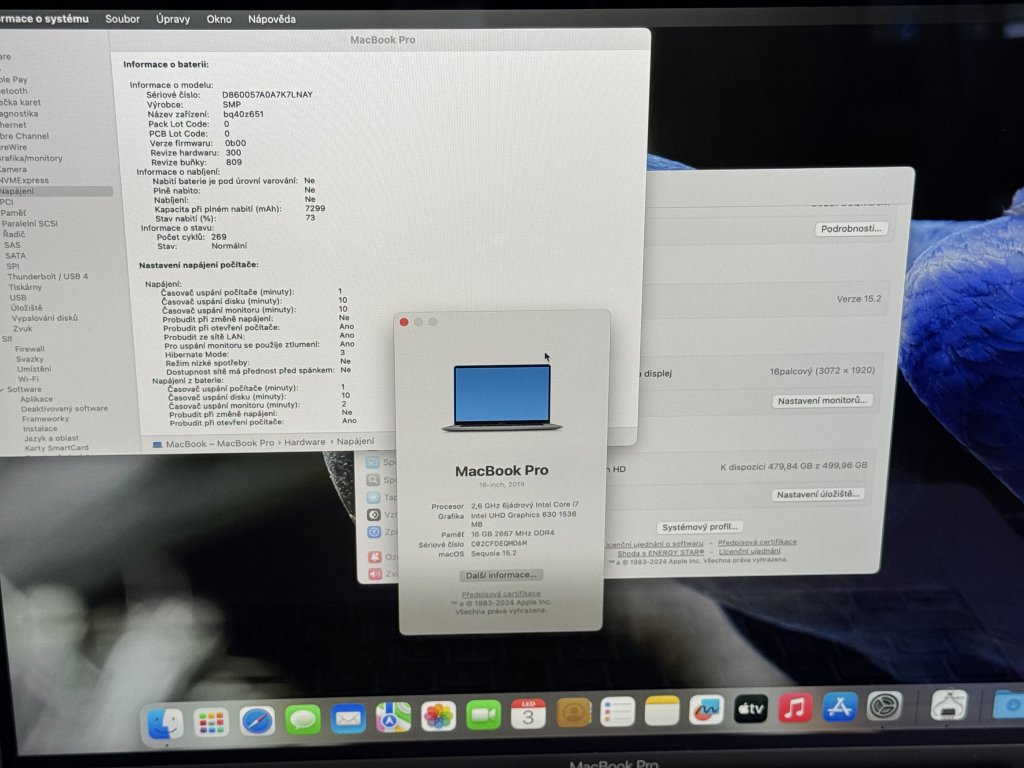
Task: Launch Safari from the Dock
Action: tap(257, 721)
